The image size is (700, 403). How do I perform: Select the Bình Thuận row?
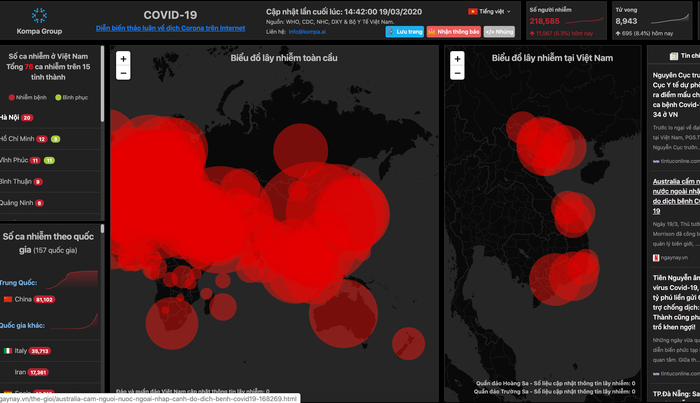click(50, 182)
